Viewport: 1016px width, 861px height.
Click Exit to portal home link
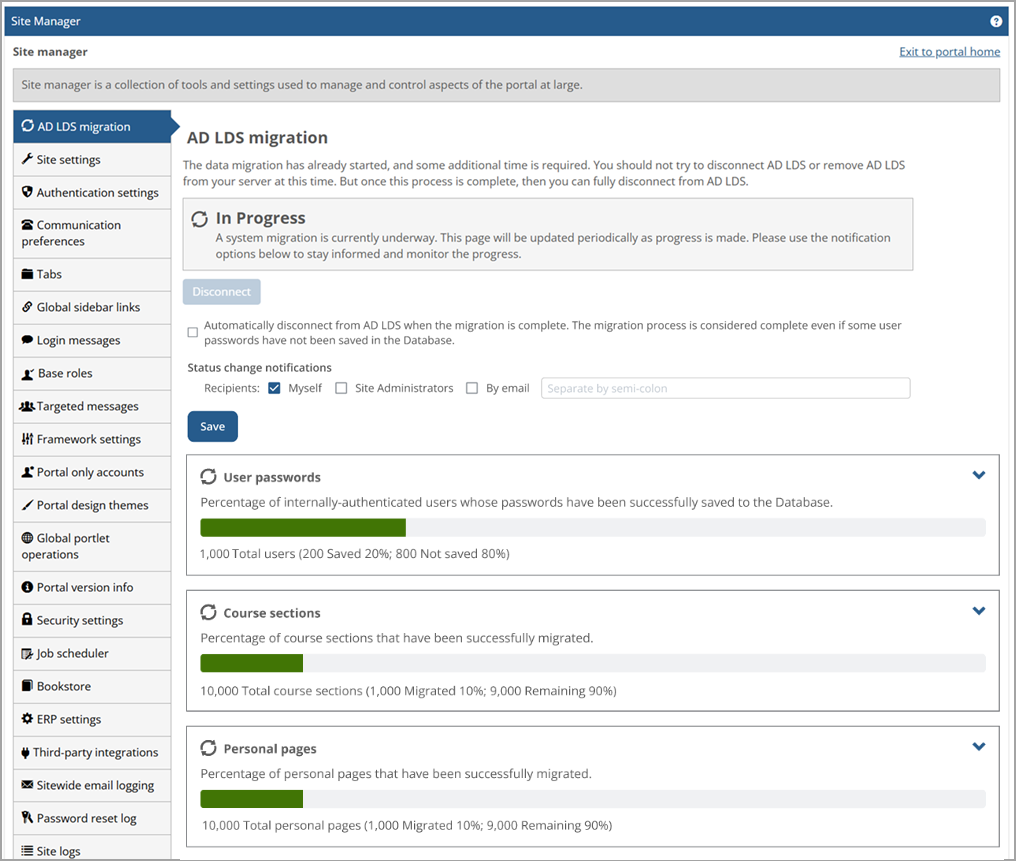[949, 52]
